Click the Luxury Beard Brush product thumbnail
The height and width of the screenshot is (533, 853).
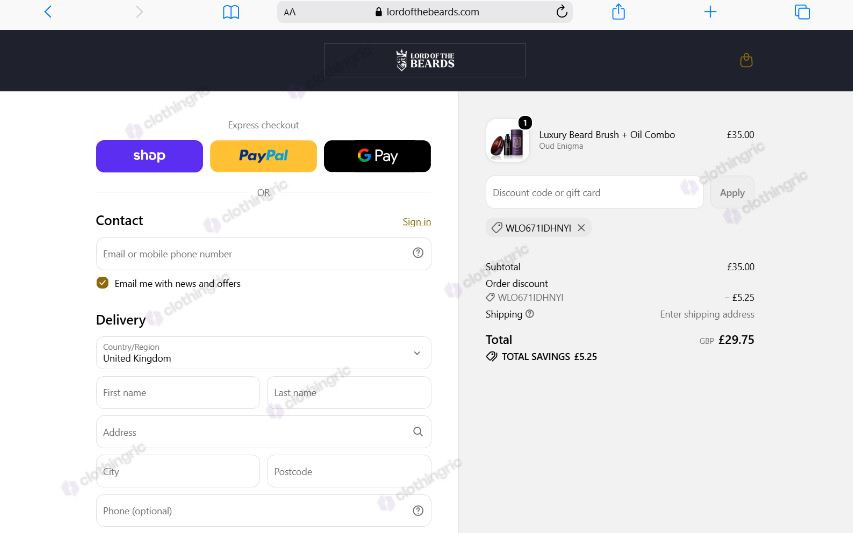click(508, 140)
